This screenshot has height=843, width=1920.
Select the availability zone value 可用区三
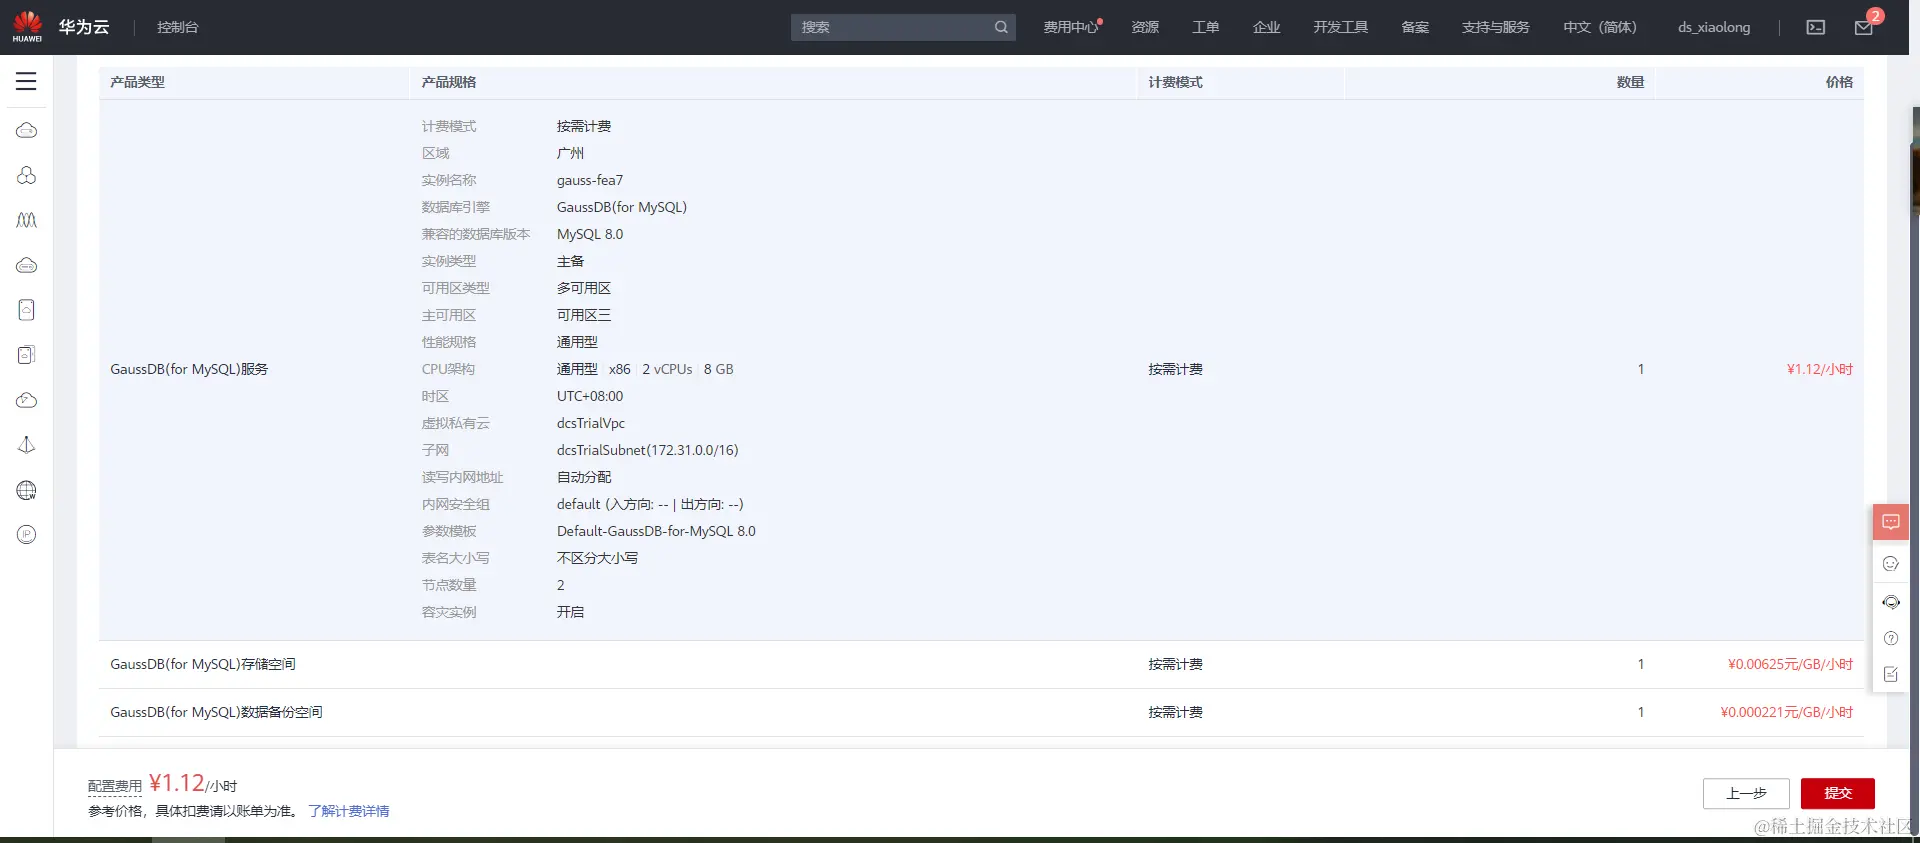(x=584, y=315)
